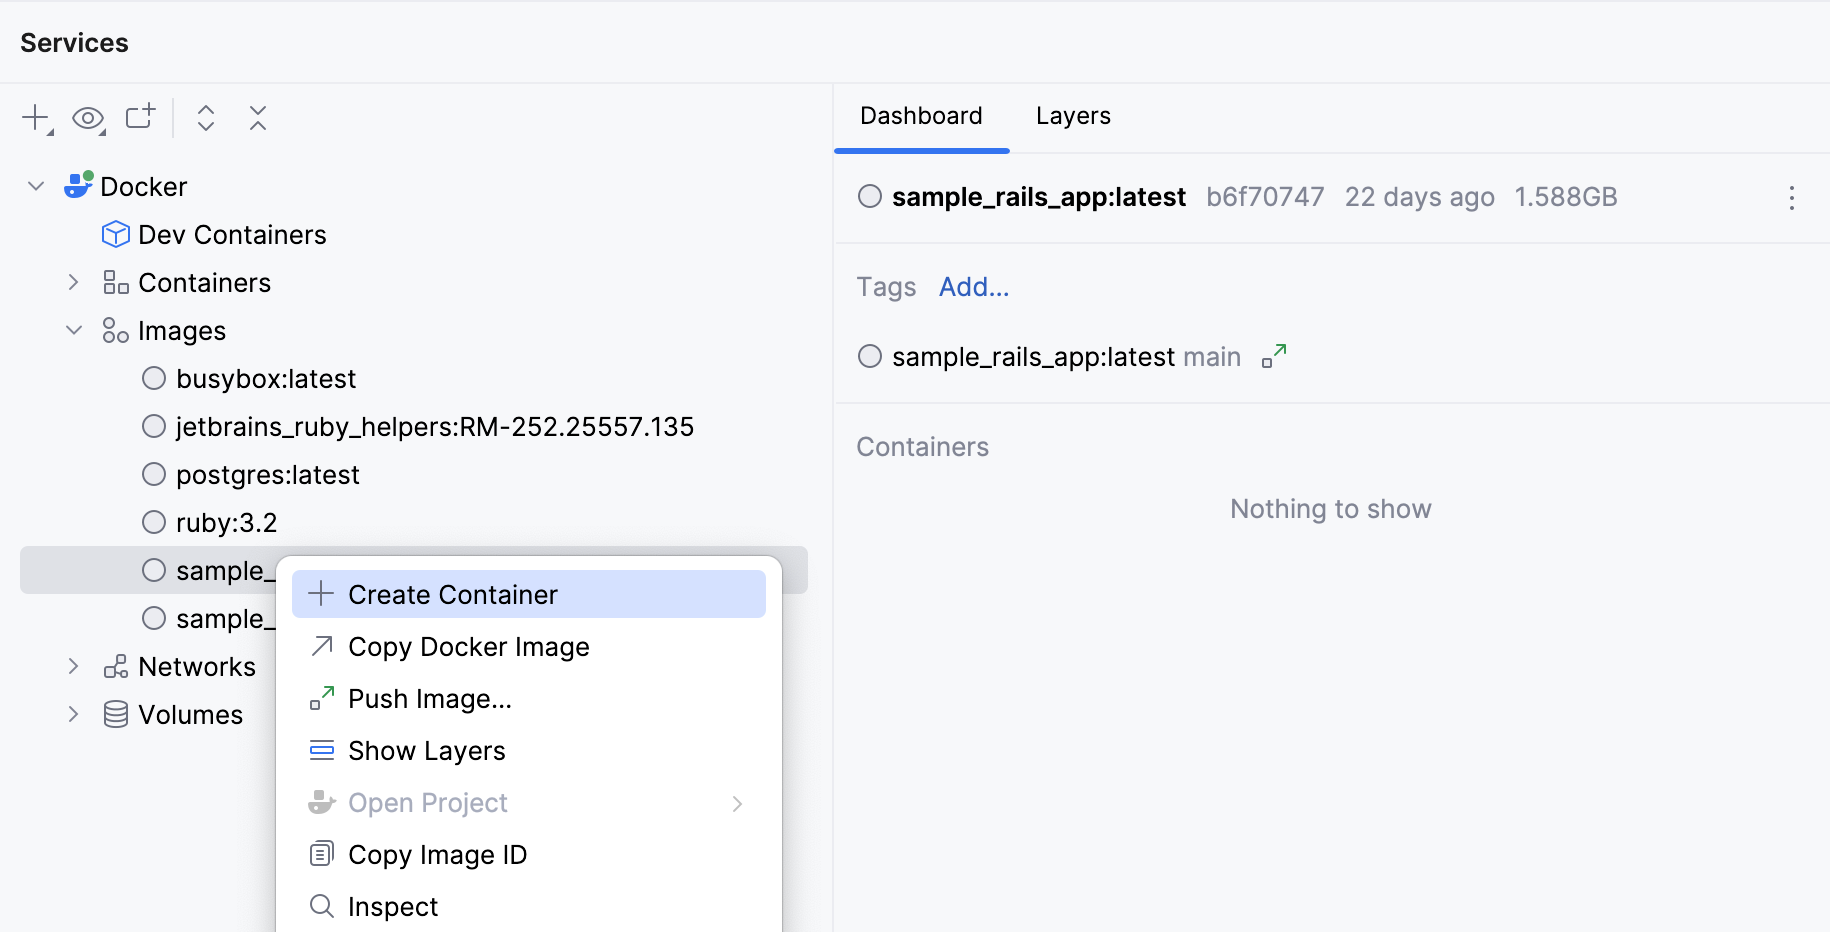1830x932 pixels.
Task: Click the Docker whale icon in the tree
Action: point(78,185)
